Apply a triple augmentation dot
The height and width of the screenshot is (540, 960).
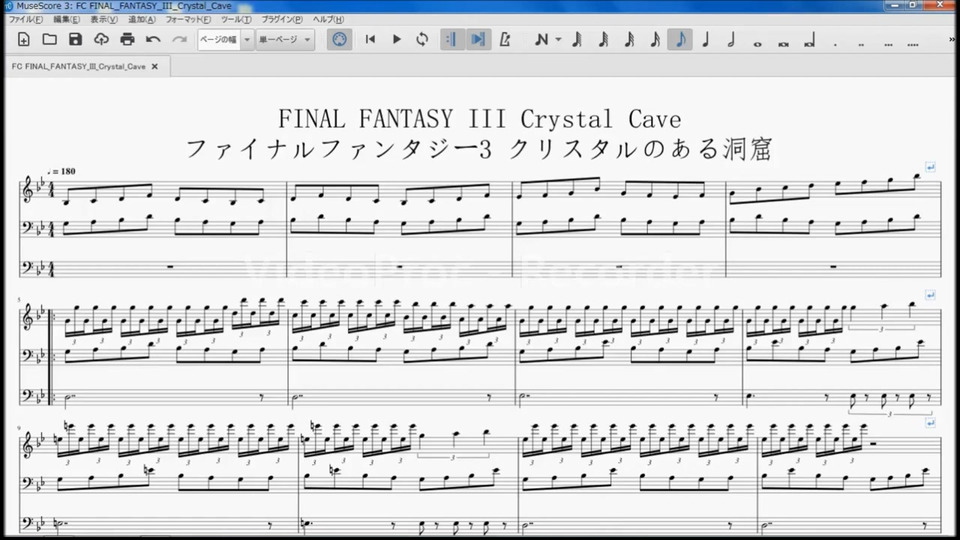(888, 43)
